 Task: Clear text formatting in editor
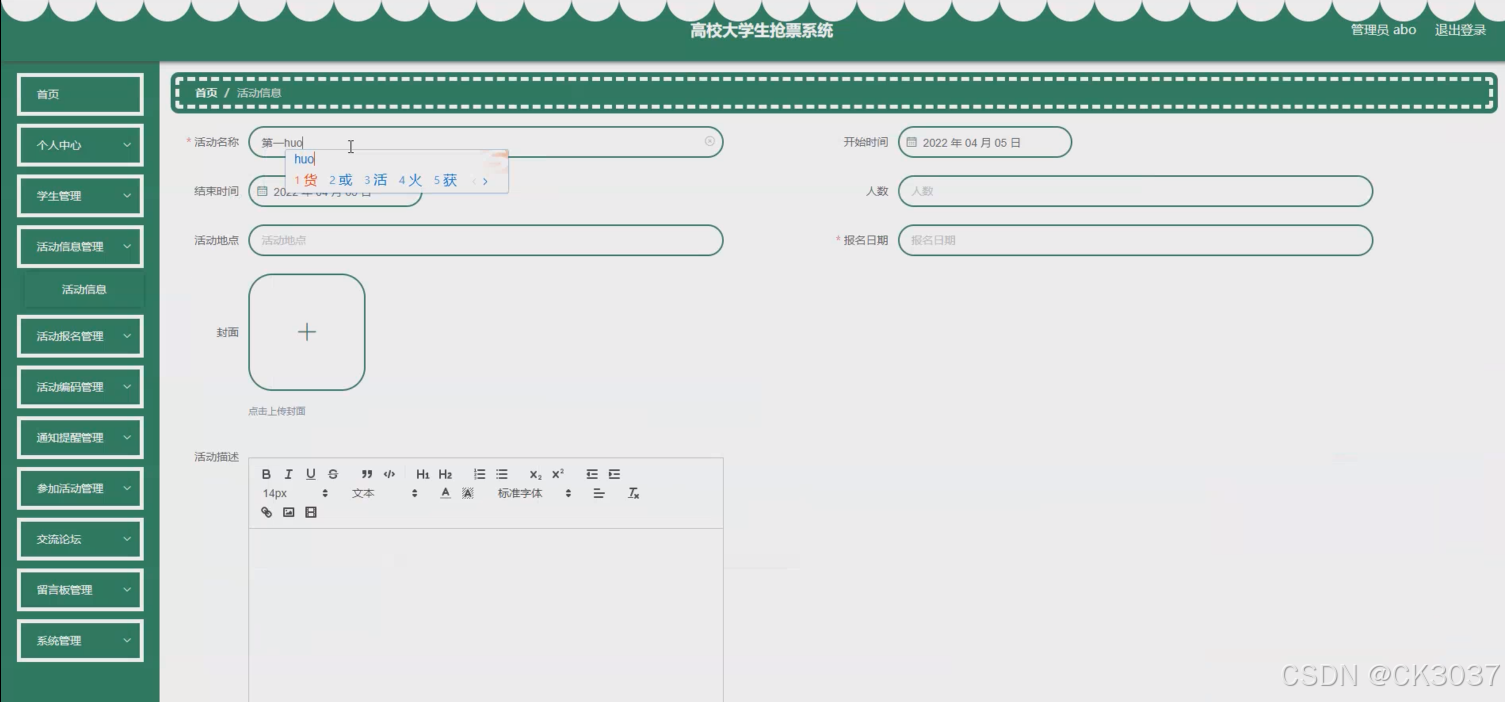tap(633, 493)
